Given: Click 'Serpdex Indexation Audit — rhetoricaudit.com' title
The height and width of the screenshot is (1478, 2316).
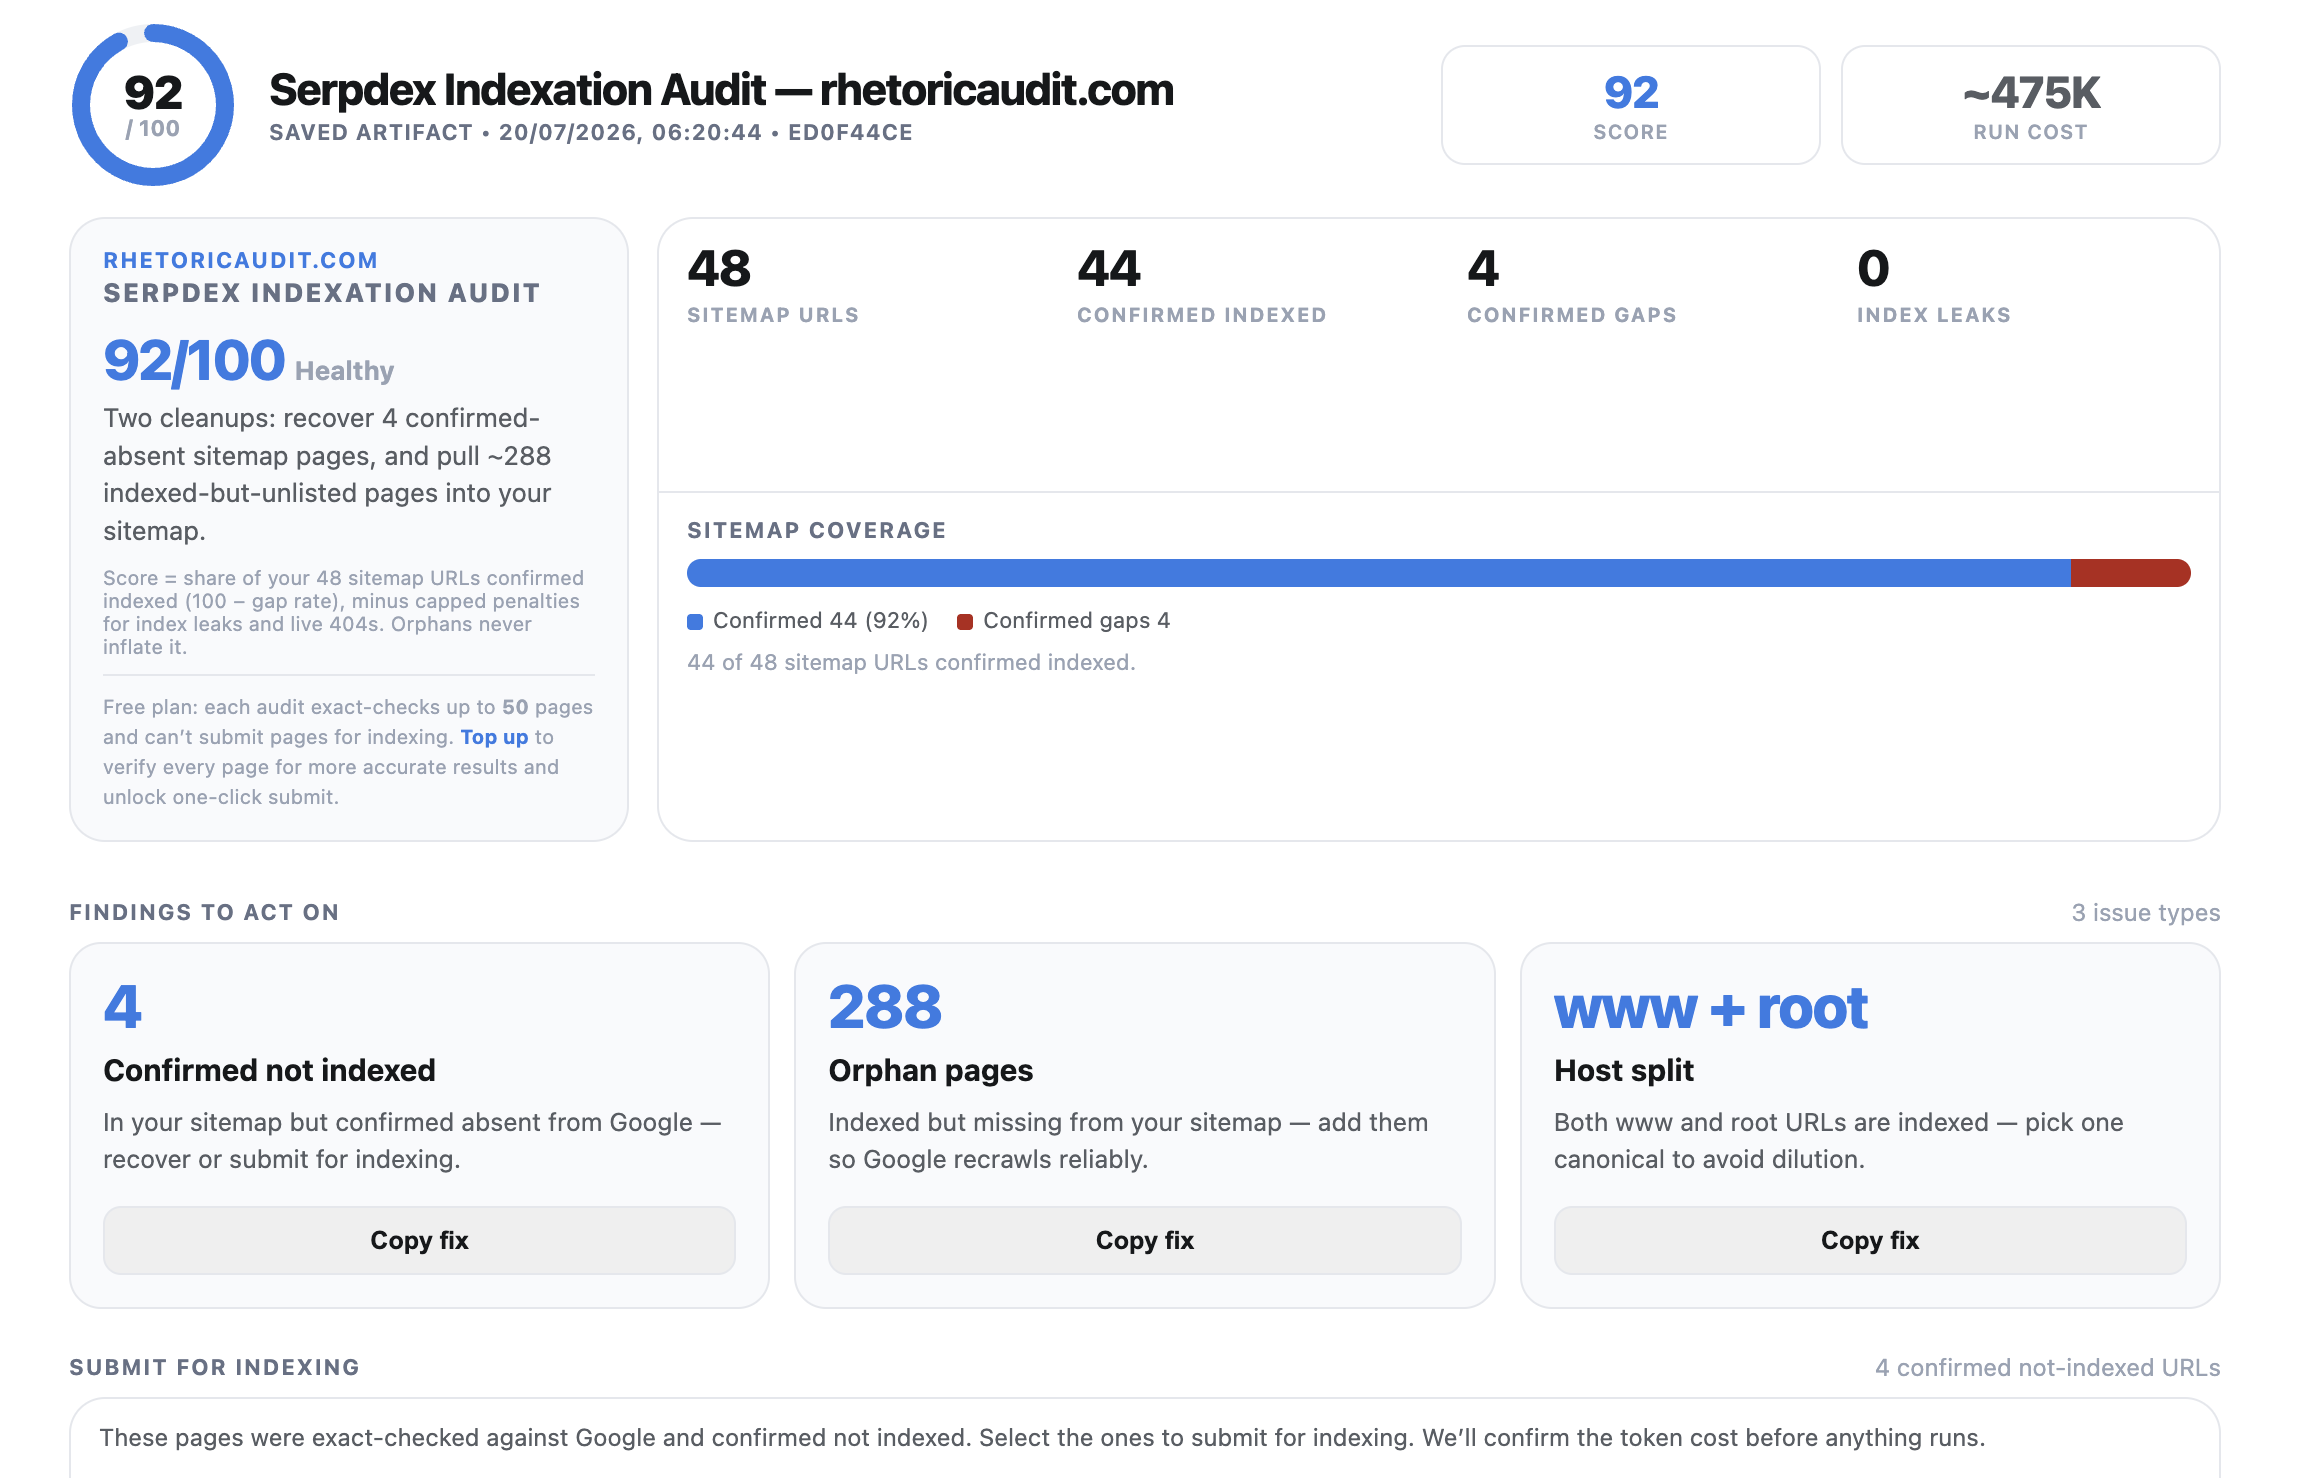Looking at the screenshot, I should click(721, 90).
